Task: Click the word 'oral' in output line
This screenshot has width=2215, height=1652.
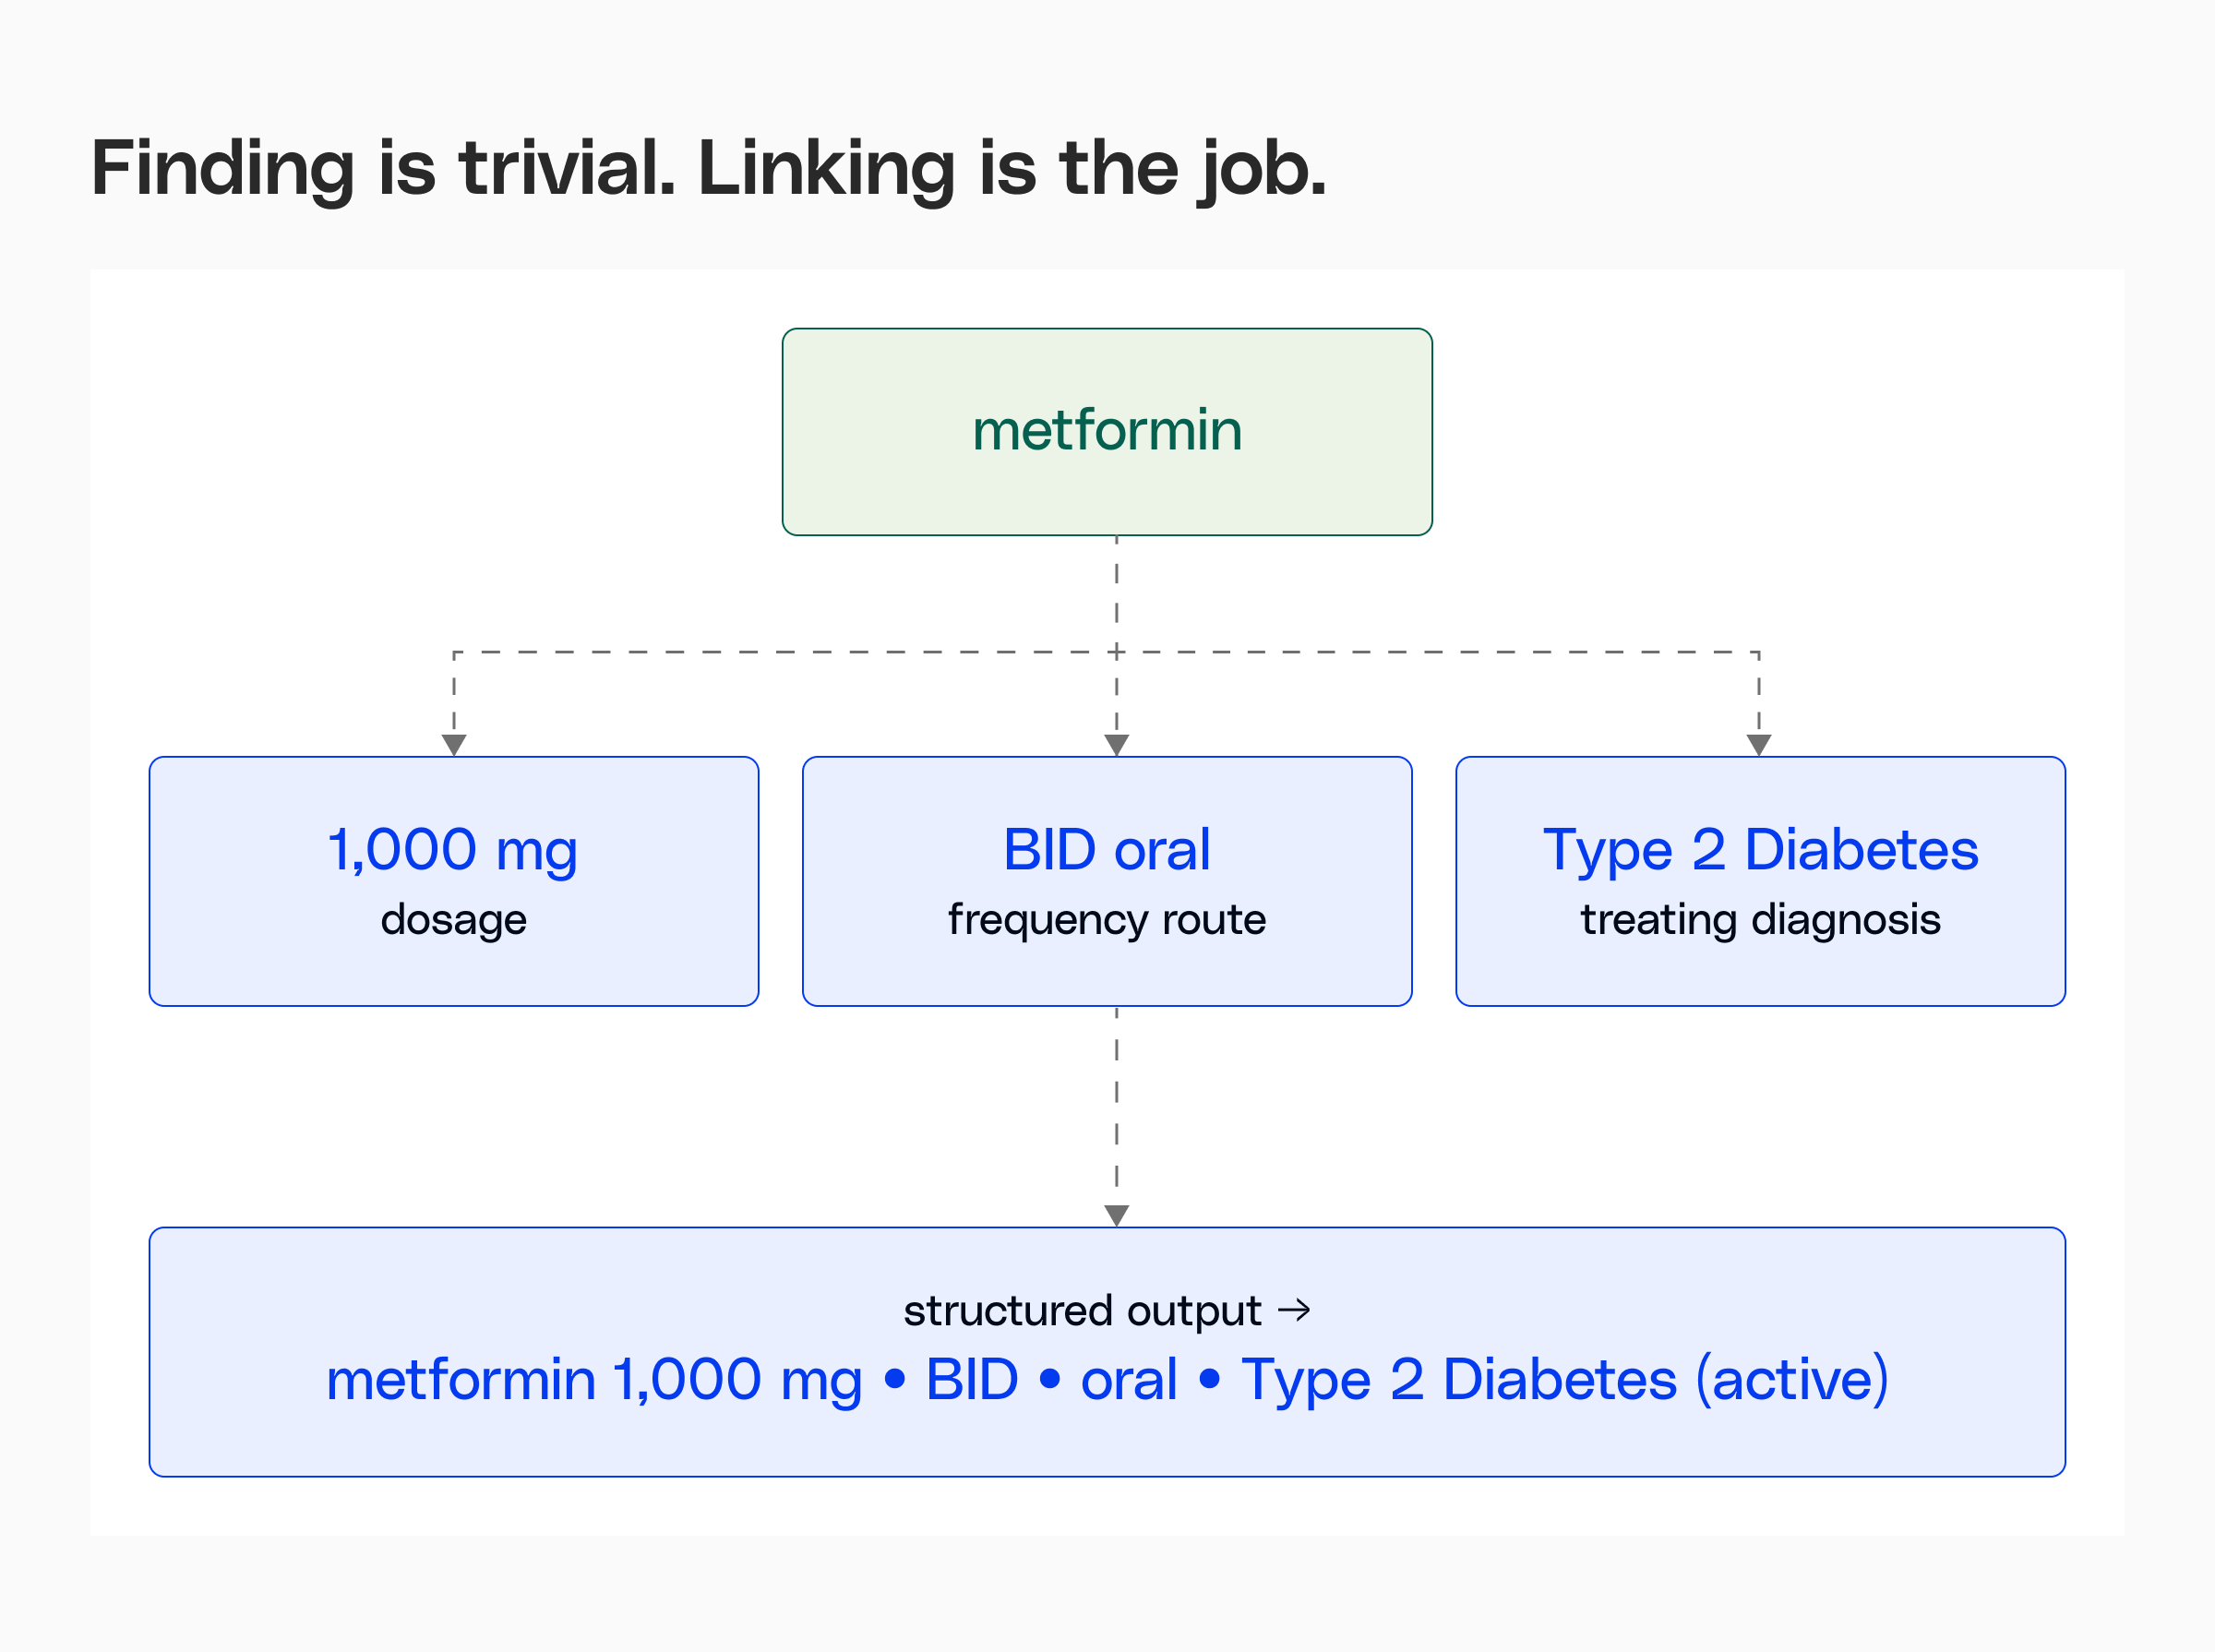Action: click(x=1129, y=1380)
